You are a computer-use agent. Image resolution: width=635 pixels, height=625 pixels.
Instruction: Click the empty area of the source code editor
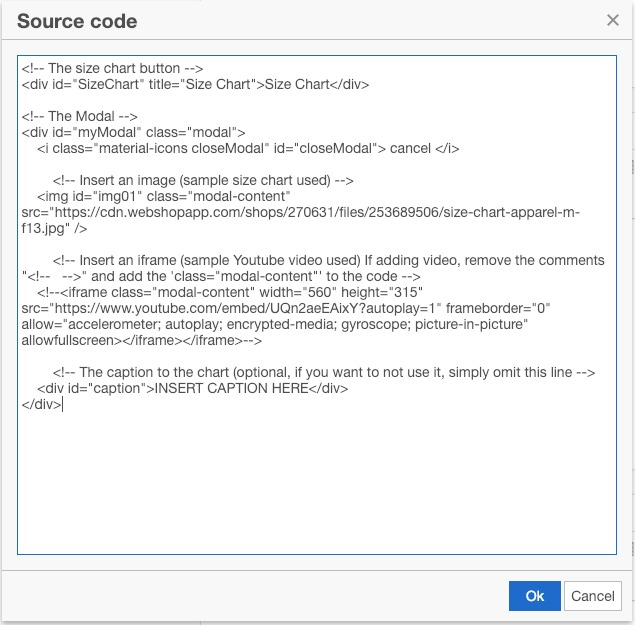click(317, 482)
